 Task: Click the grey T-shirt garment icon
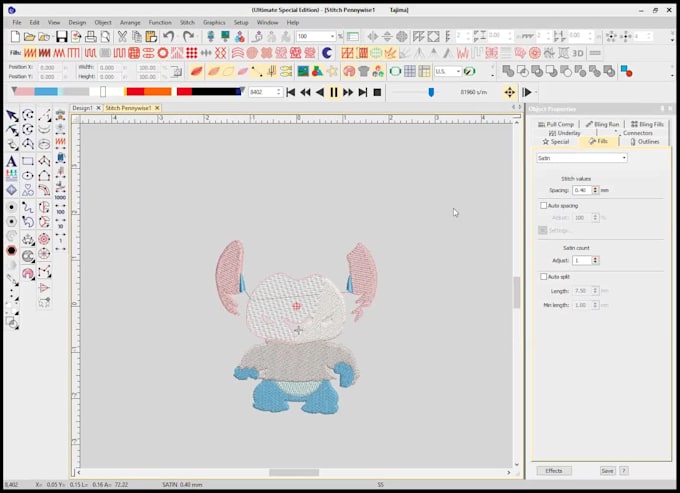coord(363,71)
